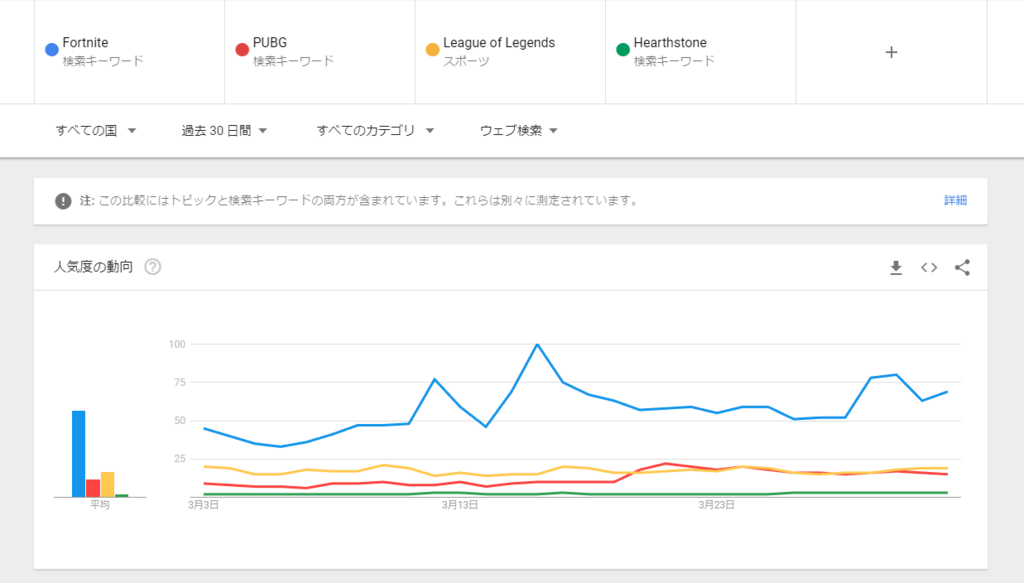The image size is (1024, 583).
Task: Click the 25 y-axis value label
Action: pos(180,459)
